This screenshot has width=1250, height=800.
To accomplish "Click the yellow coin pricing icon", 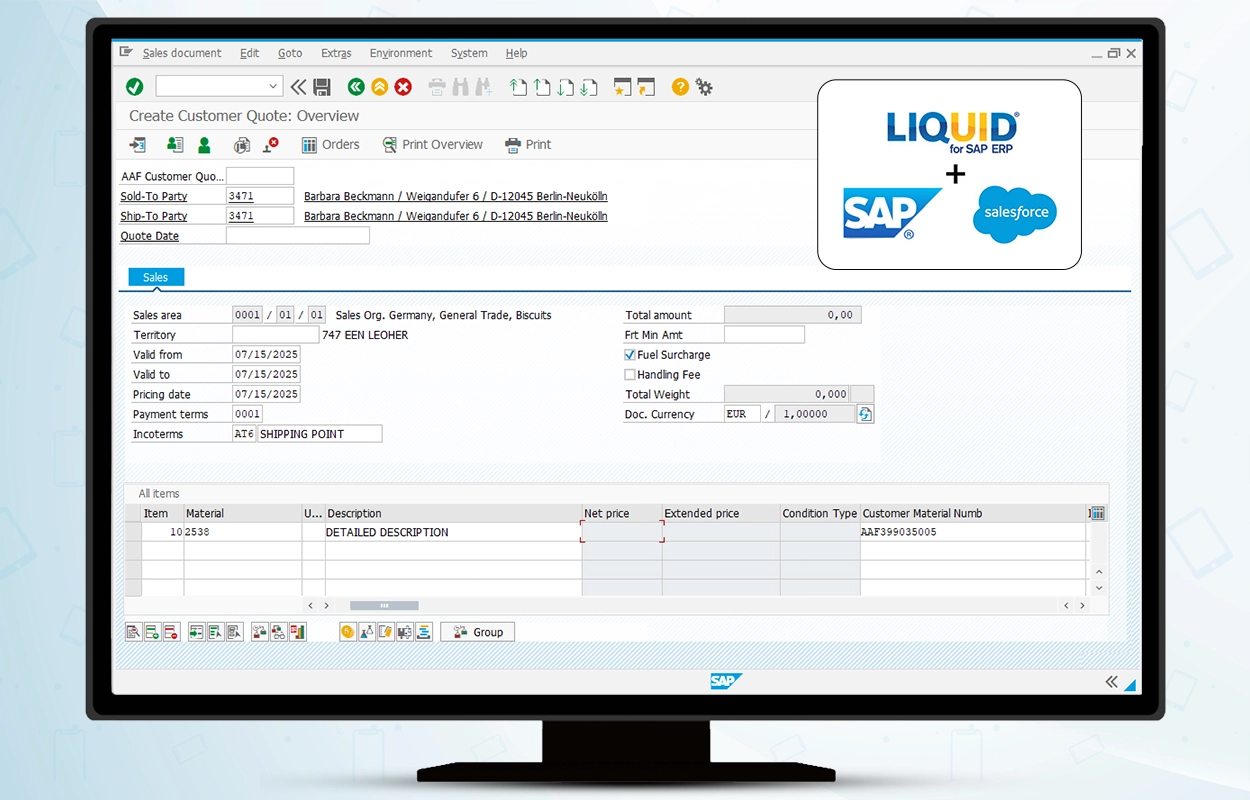I will [348, 632].
